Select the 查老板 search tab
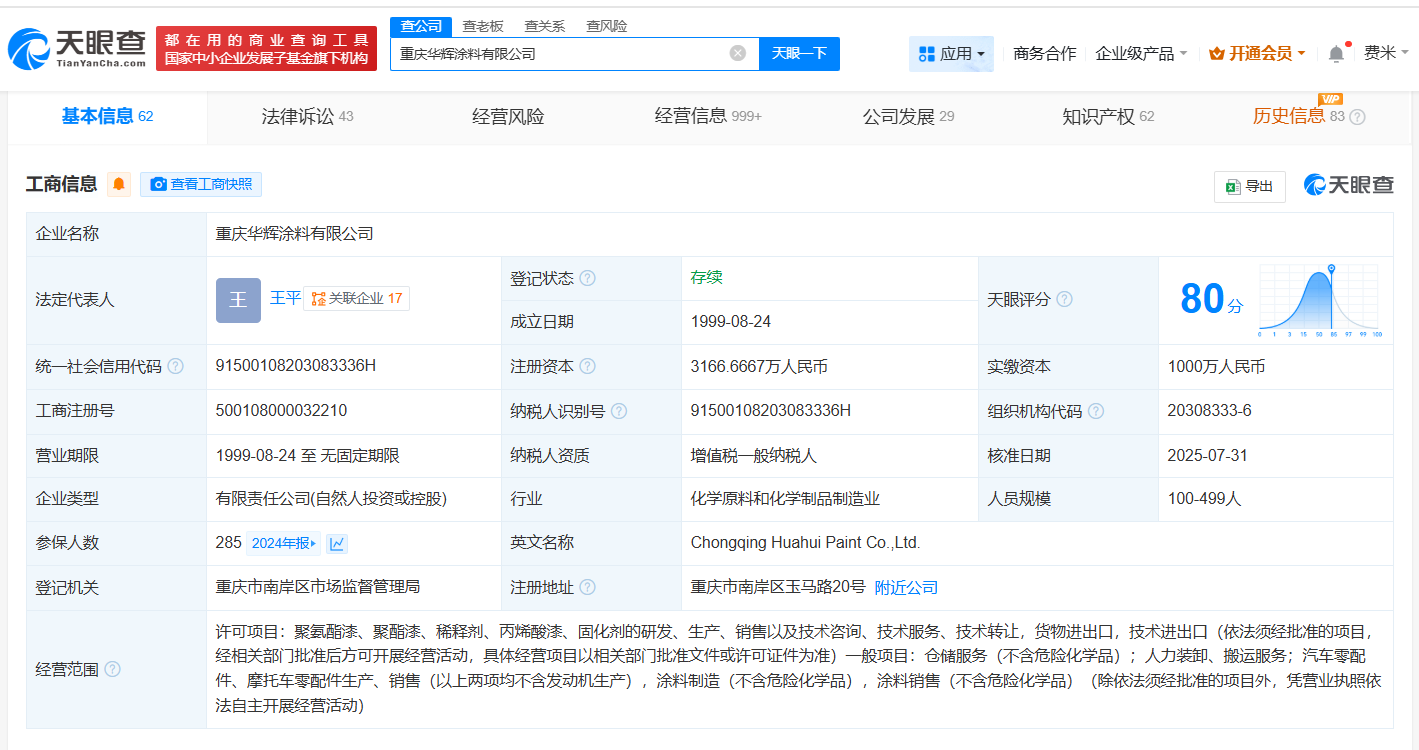Screen dimensions: 1419x750 click(x=482, y=26)
